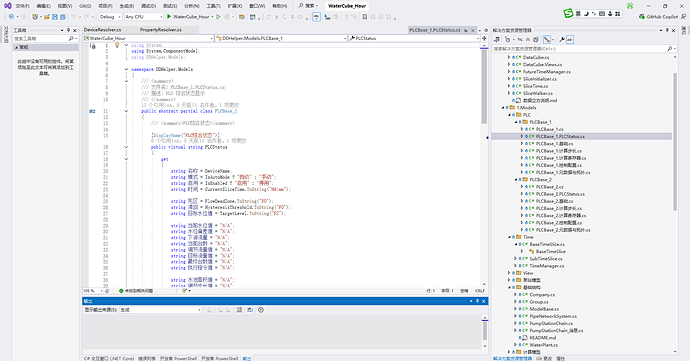Click the top search box in title bar

point(308,6)
